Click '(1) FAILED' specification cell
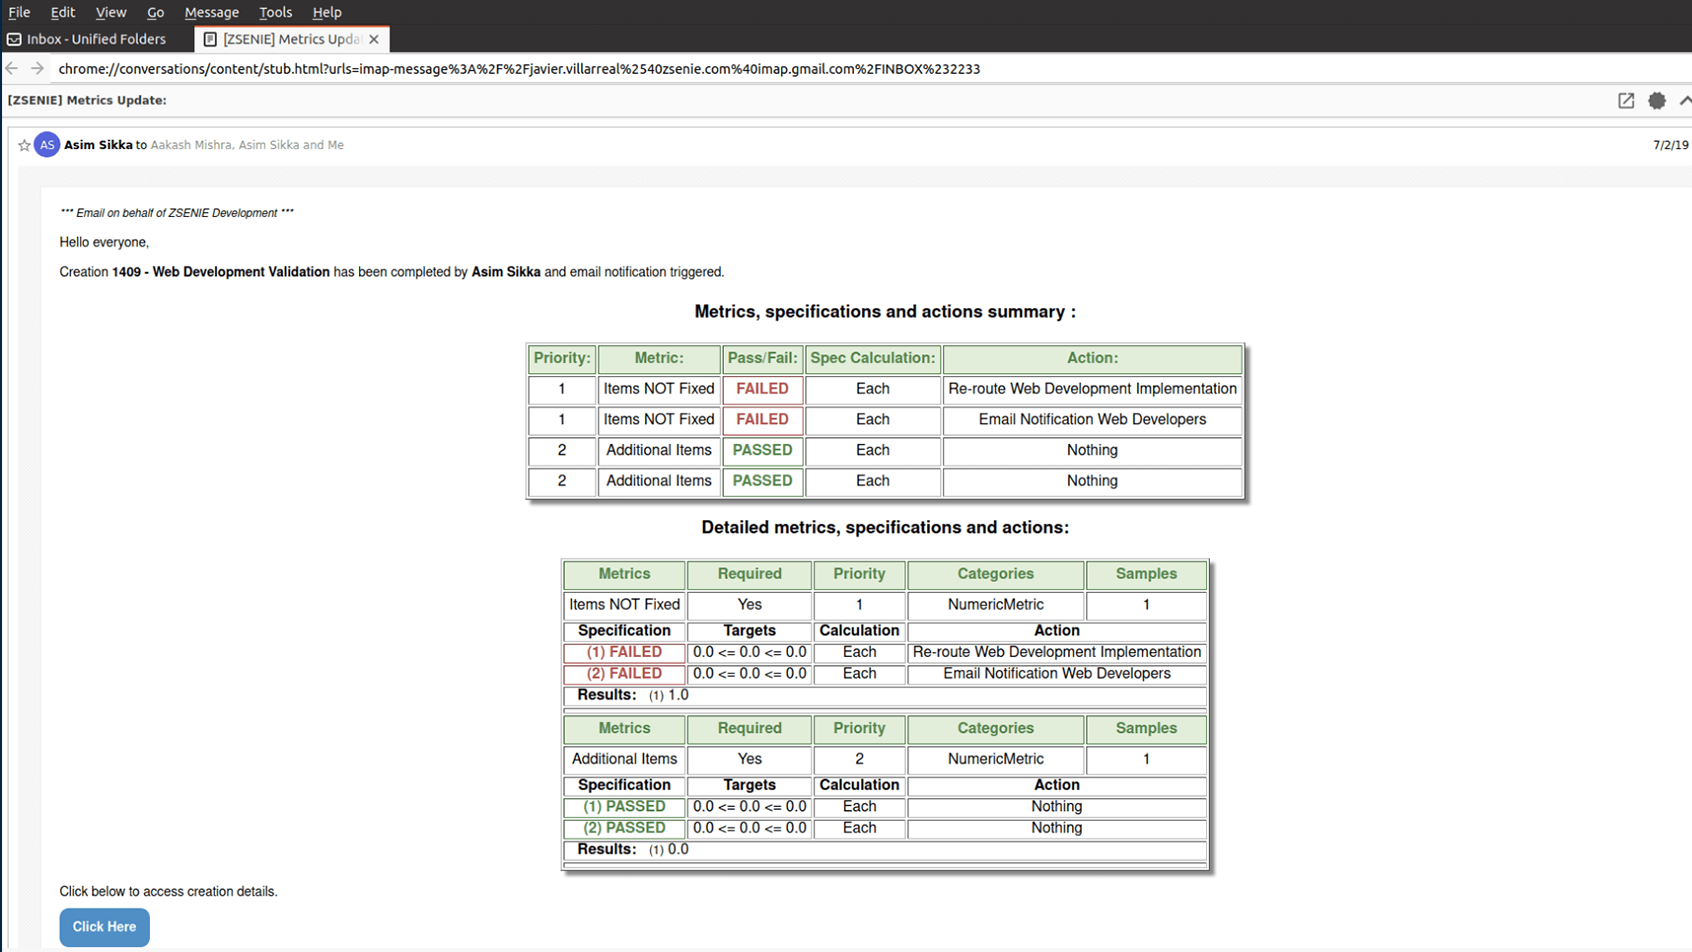 624,652
